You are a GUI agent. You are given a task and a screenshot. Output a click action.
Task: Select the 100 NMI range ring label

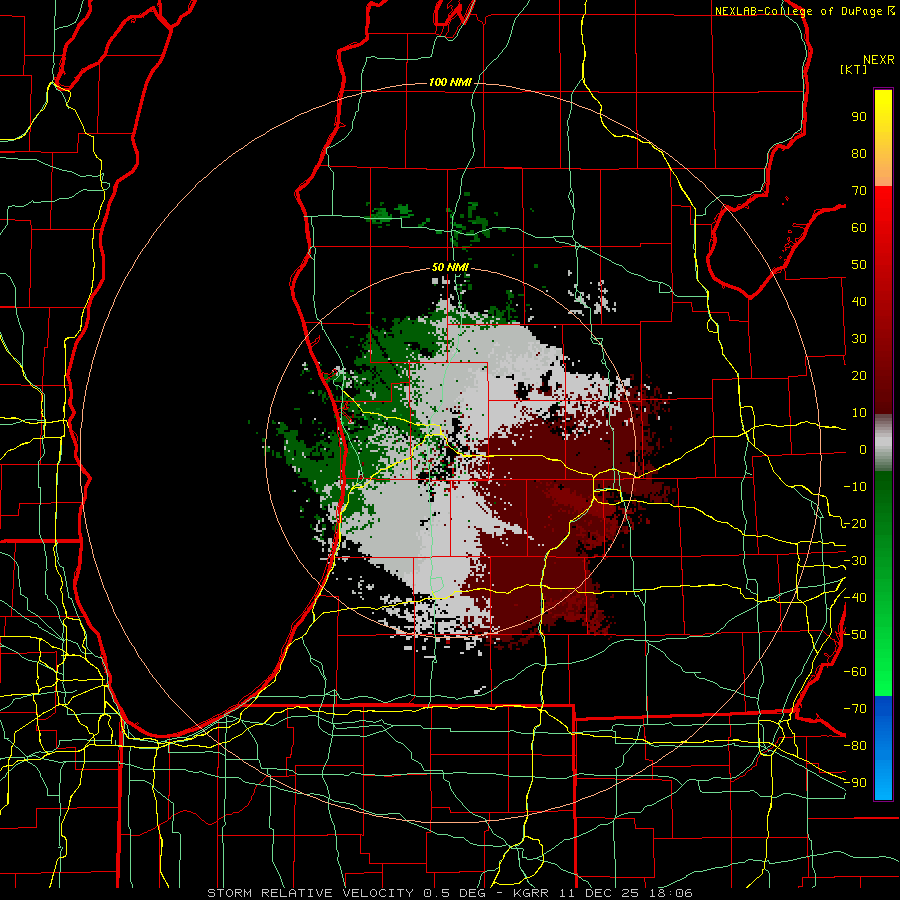click(450, 83)
